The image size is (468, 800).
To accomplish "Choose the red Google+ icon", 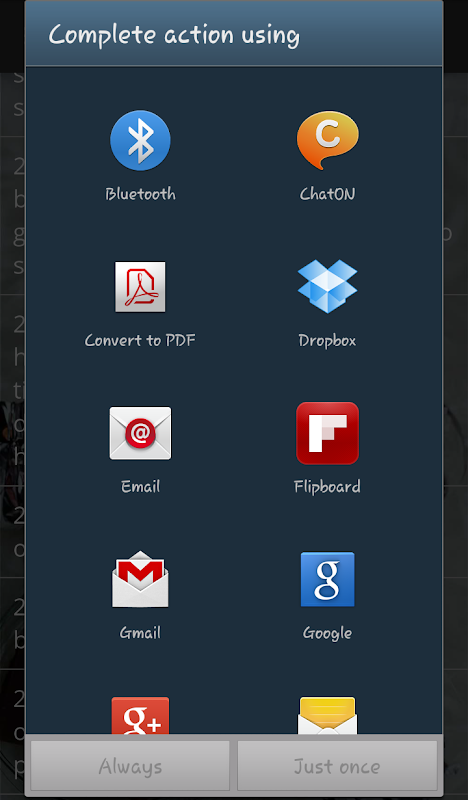I will point(140,716).
